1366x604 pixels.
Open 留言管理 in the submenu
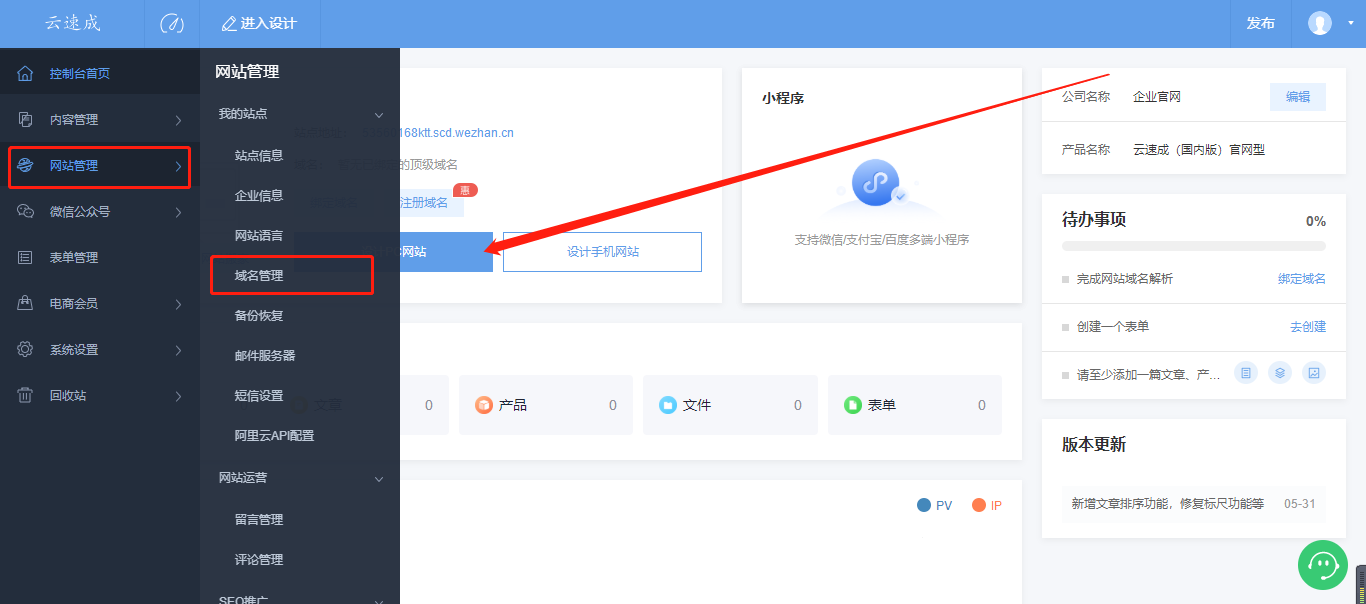pyautogui.click(x=259, y=519)
